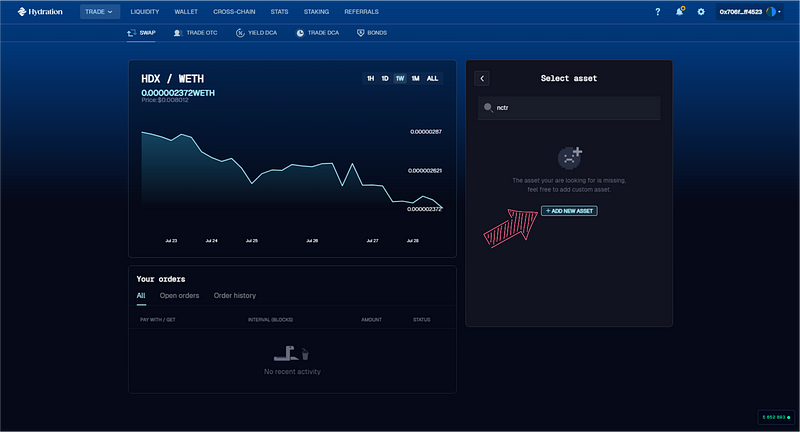Open the STAKING menu
Viewport: 800px width, 432px height.
pyautogui.click(x=316, y=12)
